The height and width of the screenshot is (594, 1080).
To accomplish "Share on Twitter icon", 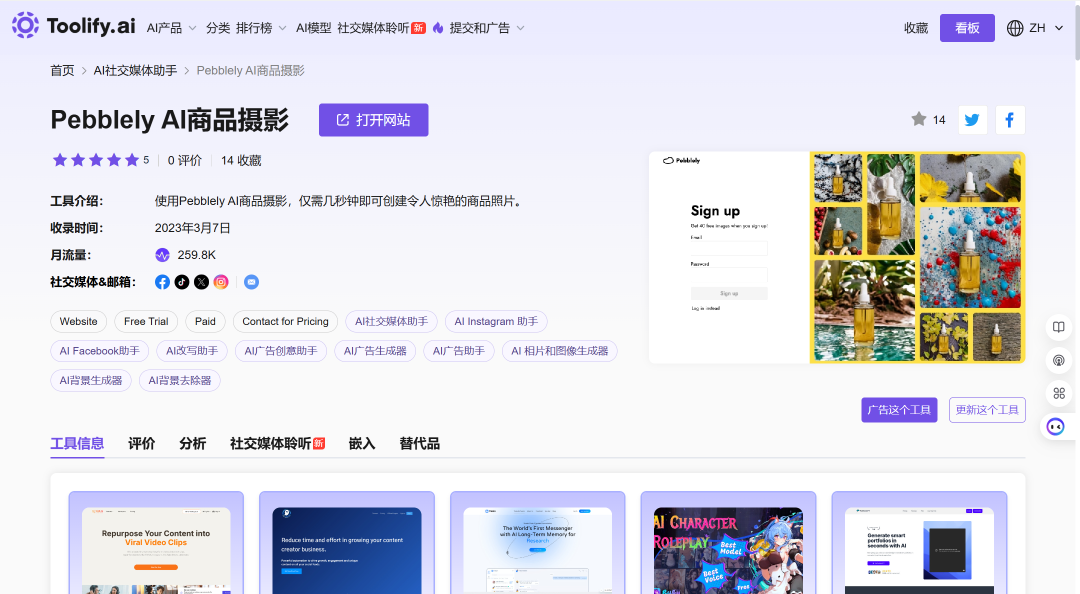I will [972, 120].
